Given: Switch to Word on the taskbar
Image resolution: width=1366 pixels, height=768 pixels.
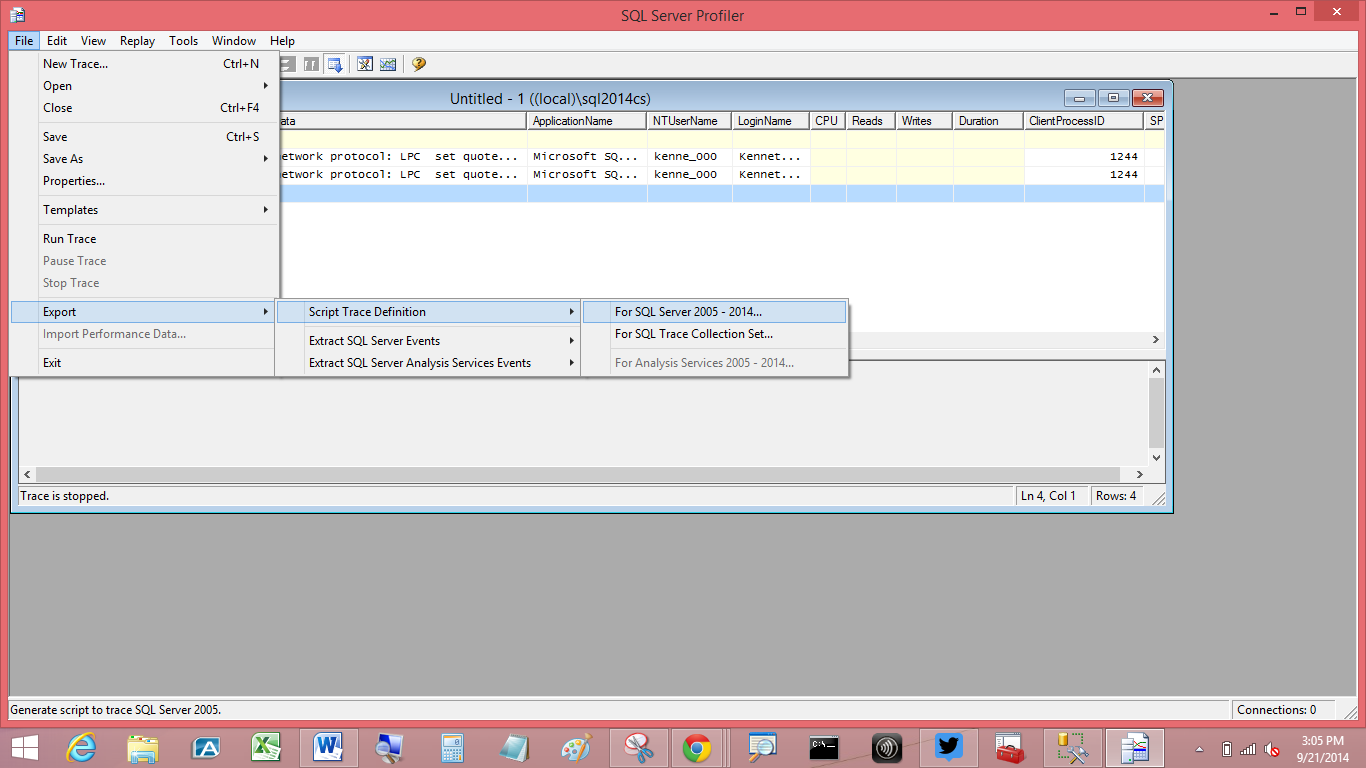Looking at the screenshot, I should pos(328,747).
